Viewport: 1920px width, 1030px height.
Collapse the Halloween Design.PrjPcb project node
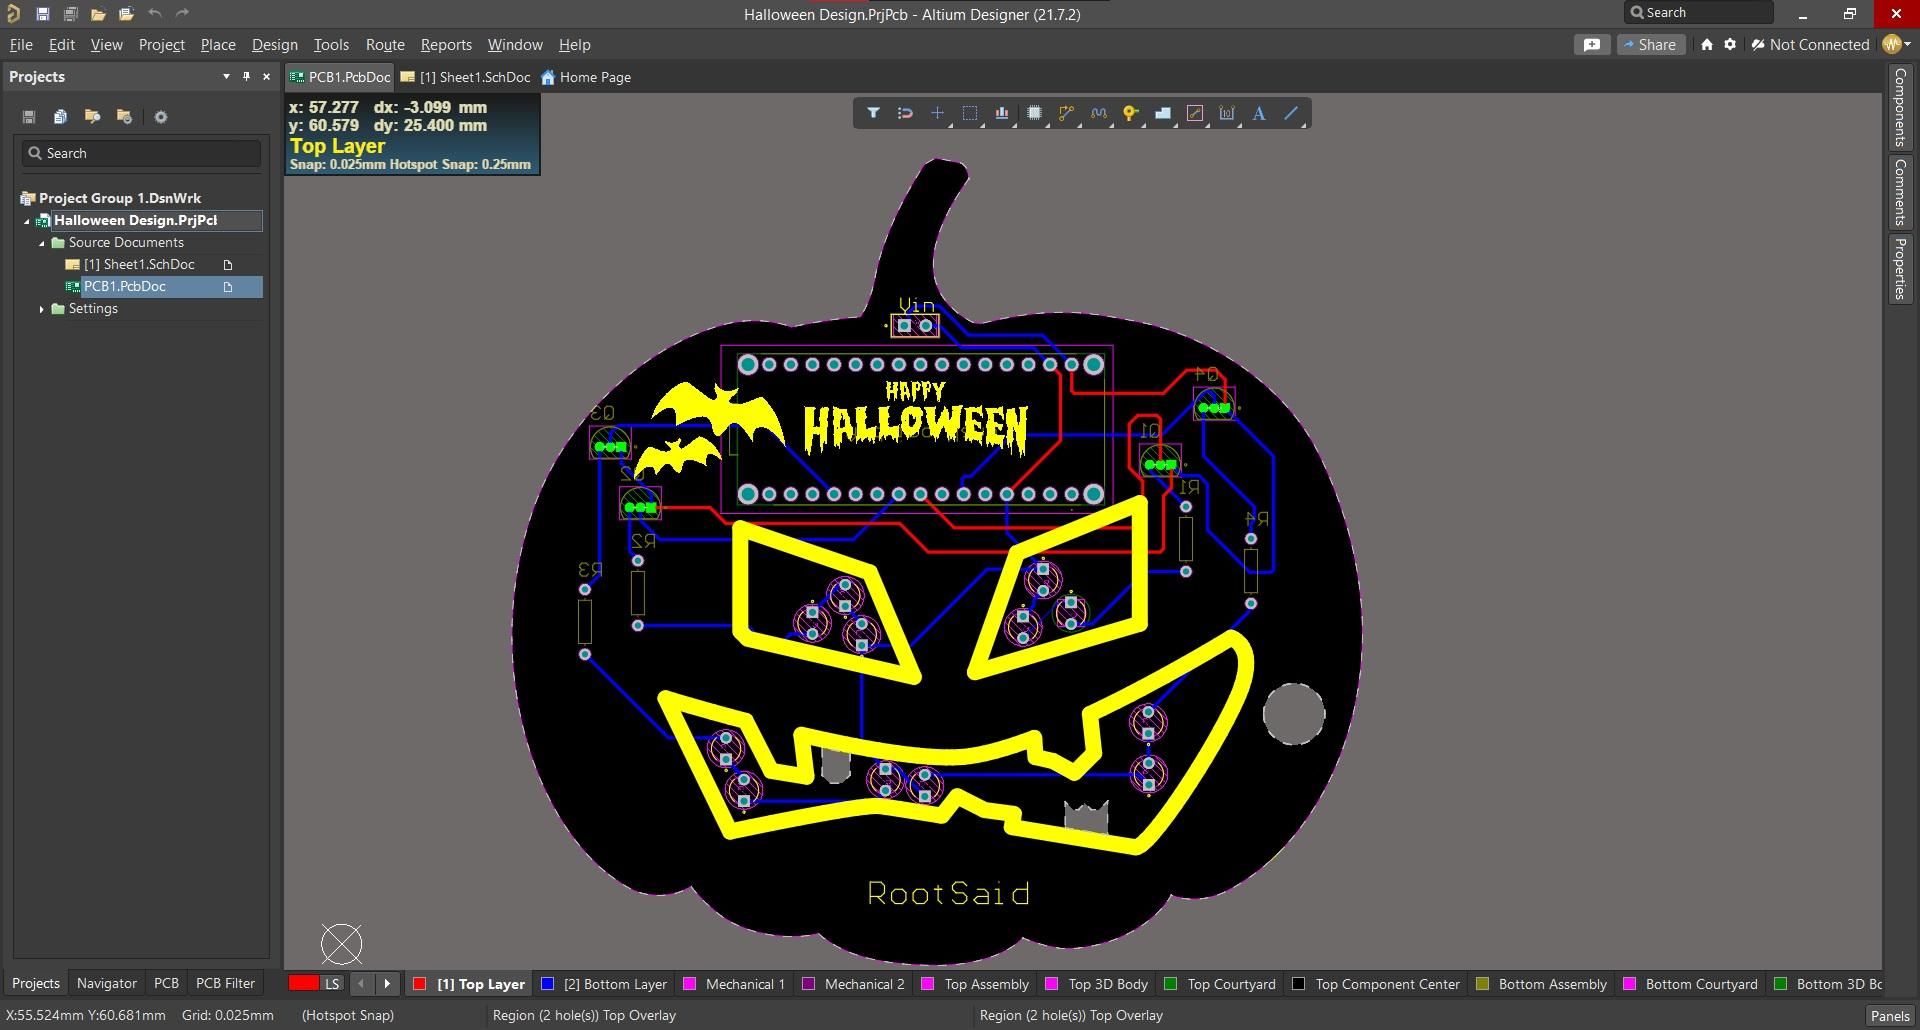click(x=28, y=220)
